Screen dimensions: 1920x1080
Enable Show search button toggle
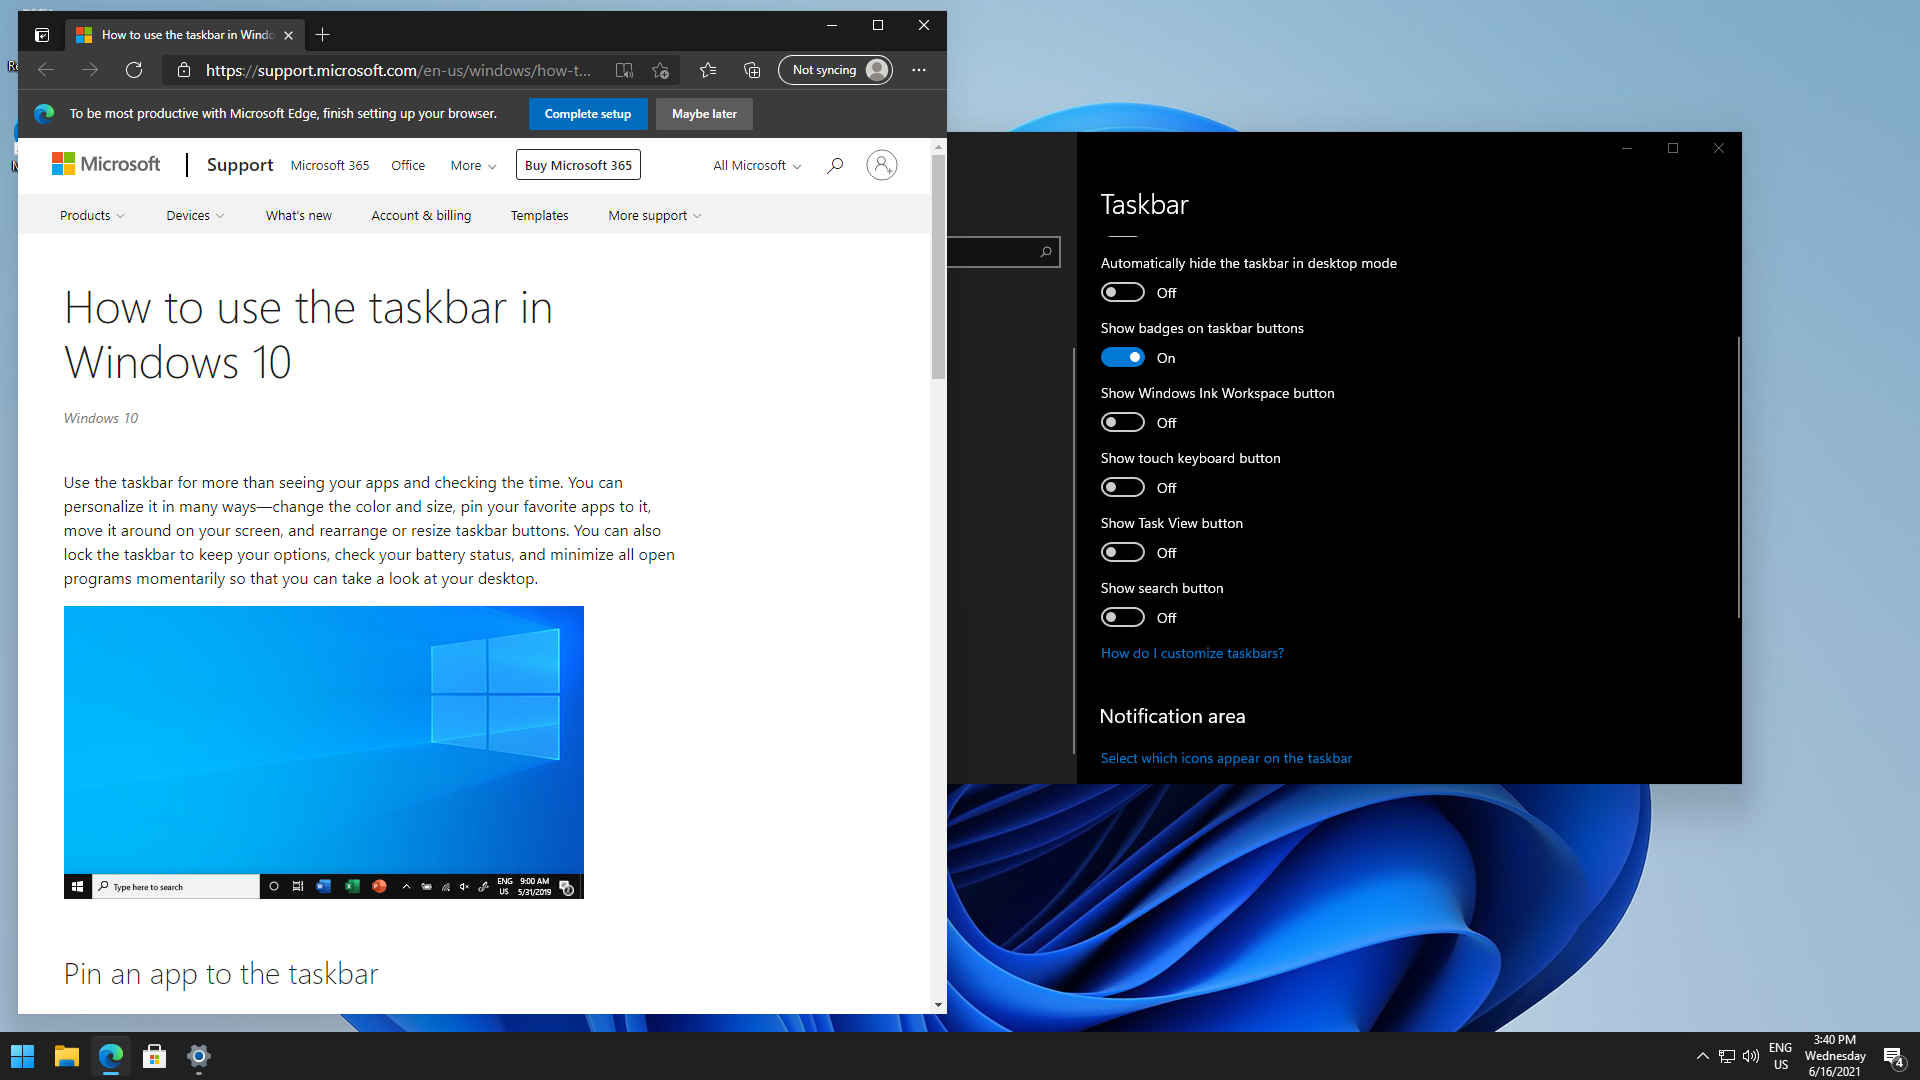pos(1122,618)
